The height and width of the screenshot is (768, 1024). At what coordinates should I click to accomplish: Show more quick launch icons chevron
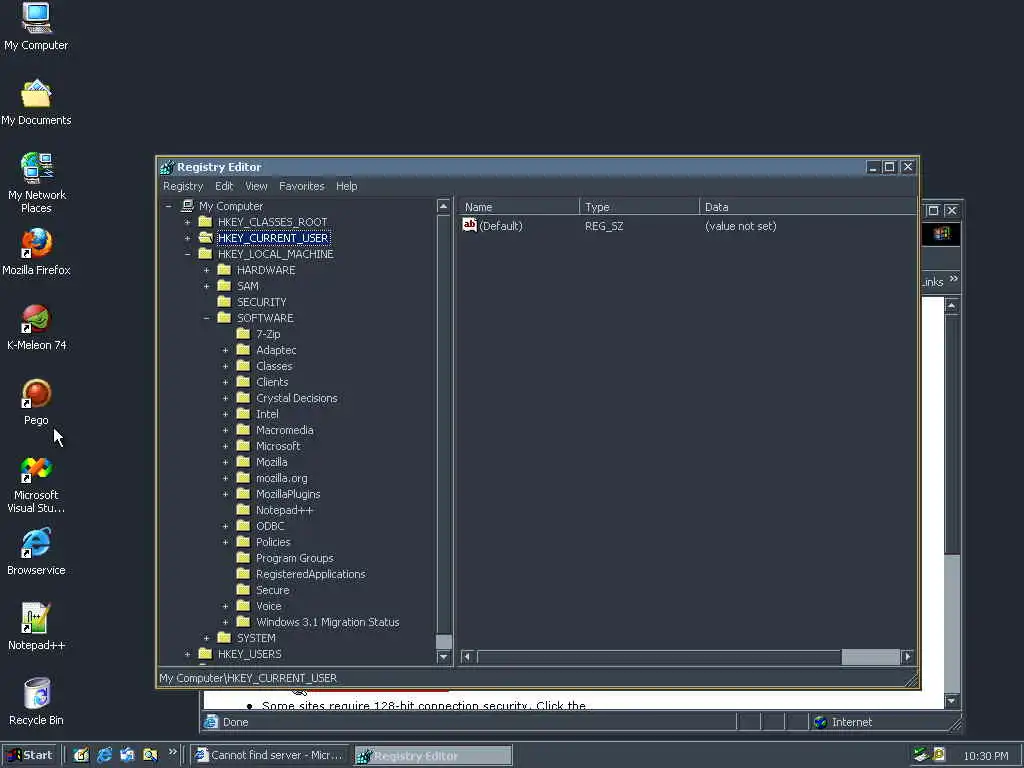(x=172, y=752)
